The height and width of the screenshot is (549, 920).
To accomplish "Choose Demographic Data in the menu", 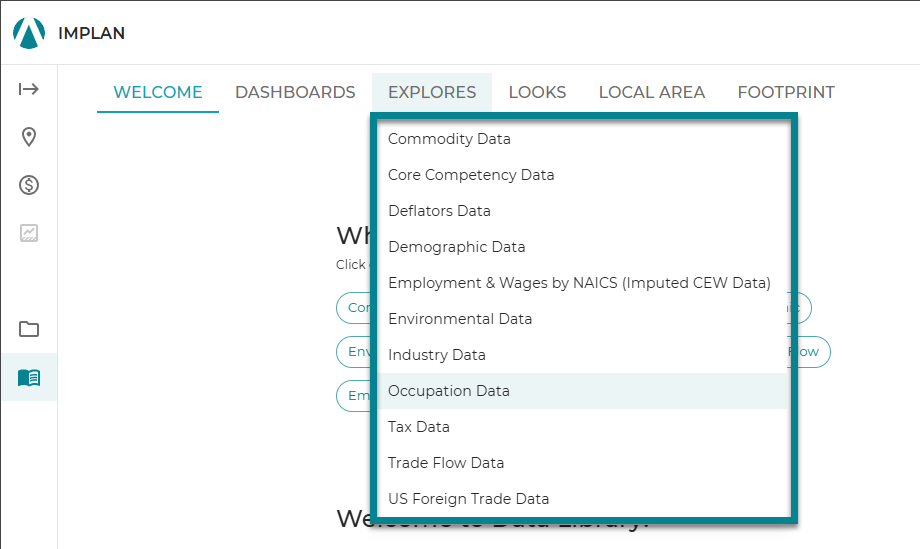I will tap(582, 247).
